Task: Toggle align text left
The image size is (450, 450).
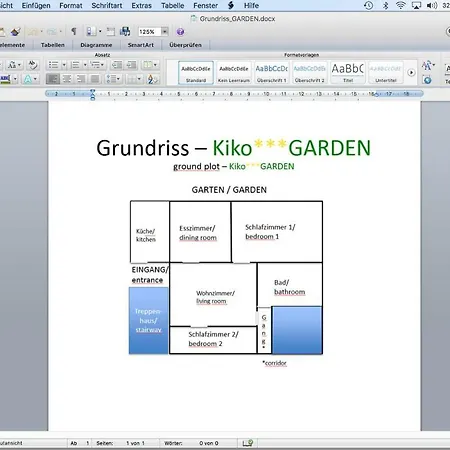Action: [52, 79]
